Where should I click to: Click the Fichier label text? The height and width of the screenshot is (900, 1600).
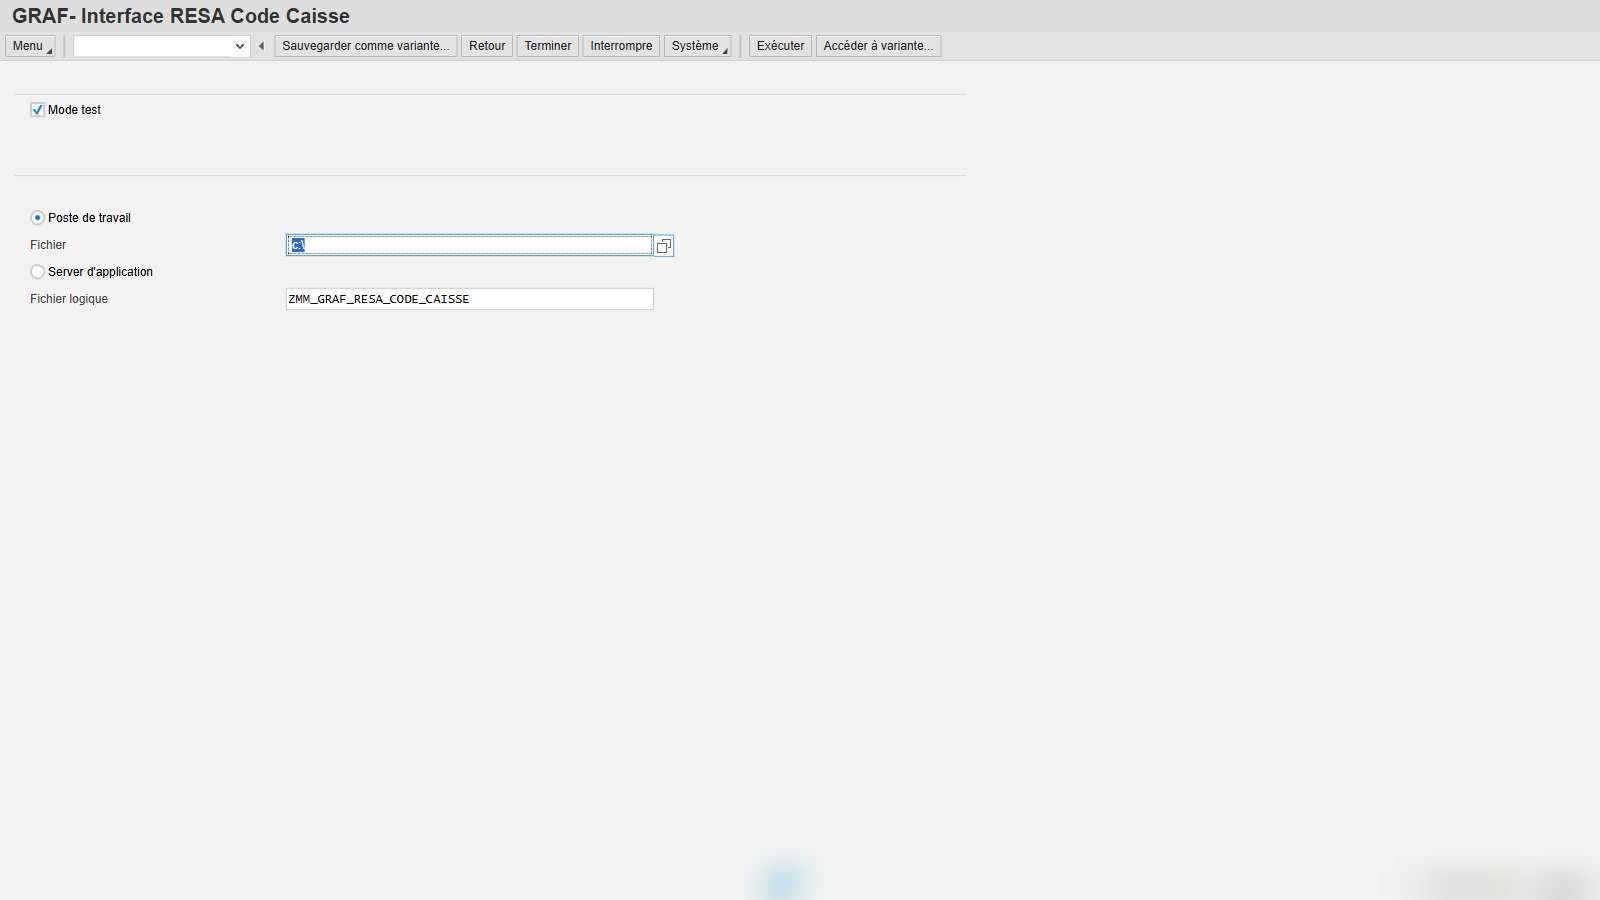(x=48, y=245)
